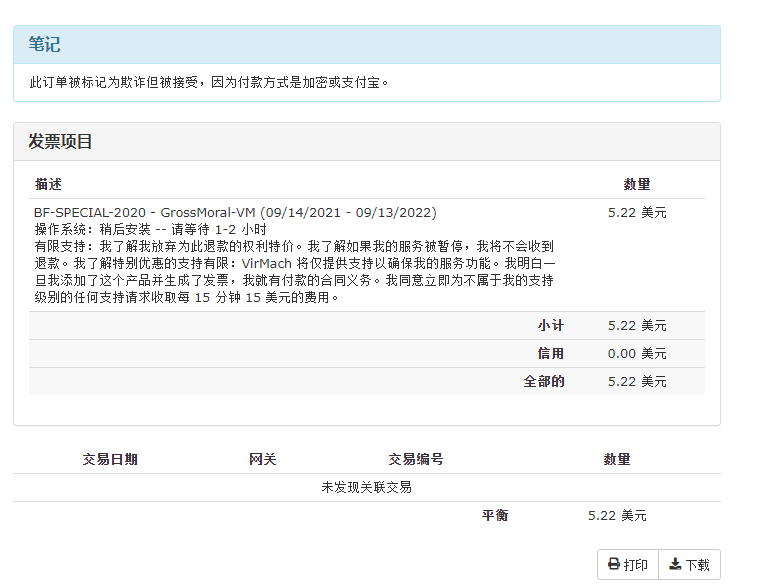Screen dimensions: 763x587
Task: Click 数量 header in invoice items table
Action: tap(637, 185)
